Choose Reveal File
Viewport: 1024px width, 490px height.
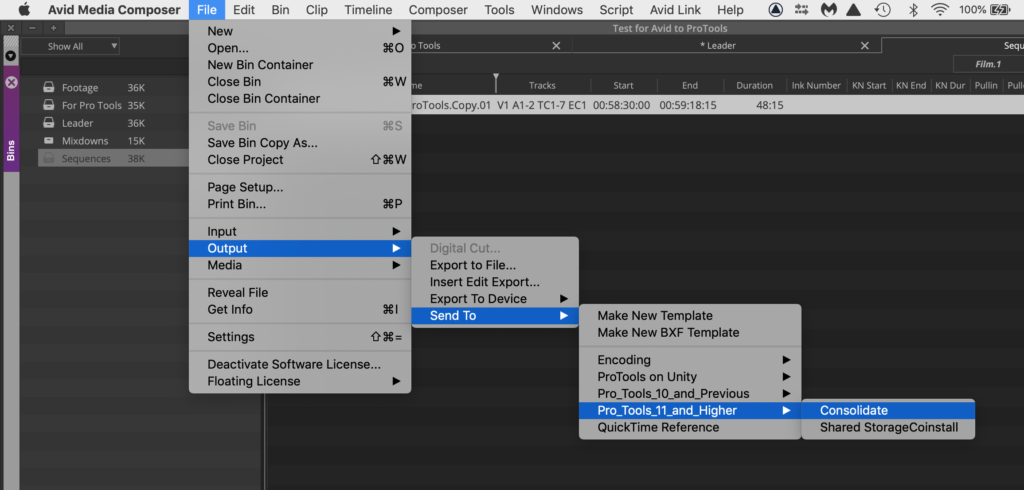pos(300,293)
